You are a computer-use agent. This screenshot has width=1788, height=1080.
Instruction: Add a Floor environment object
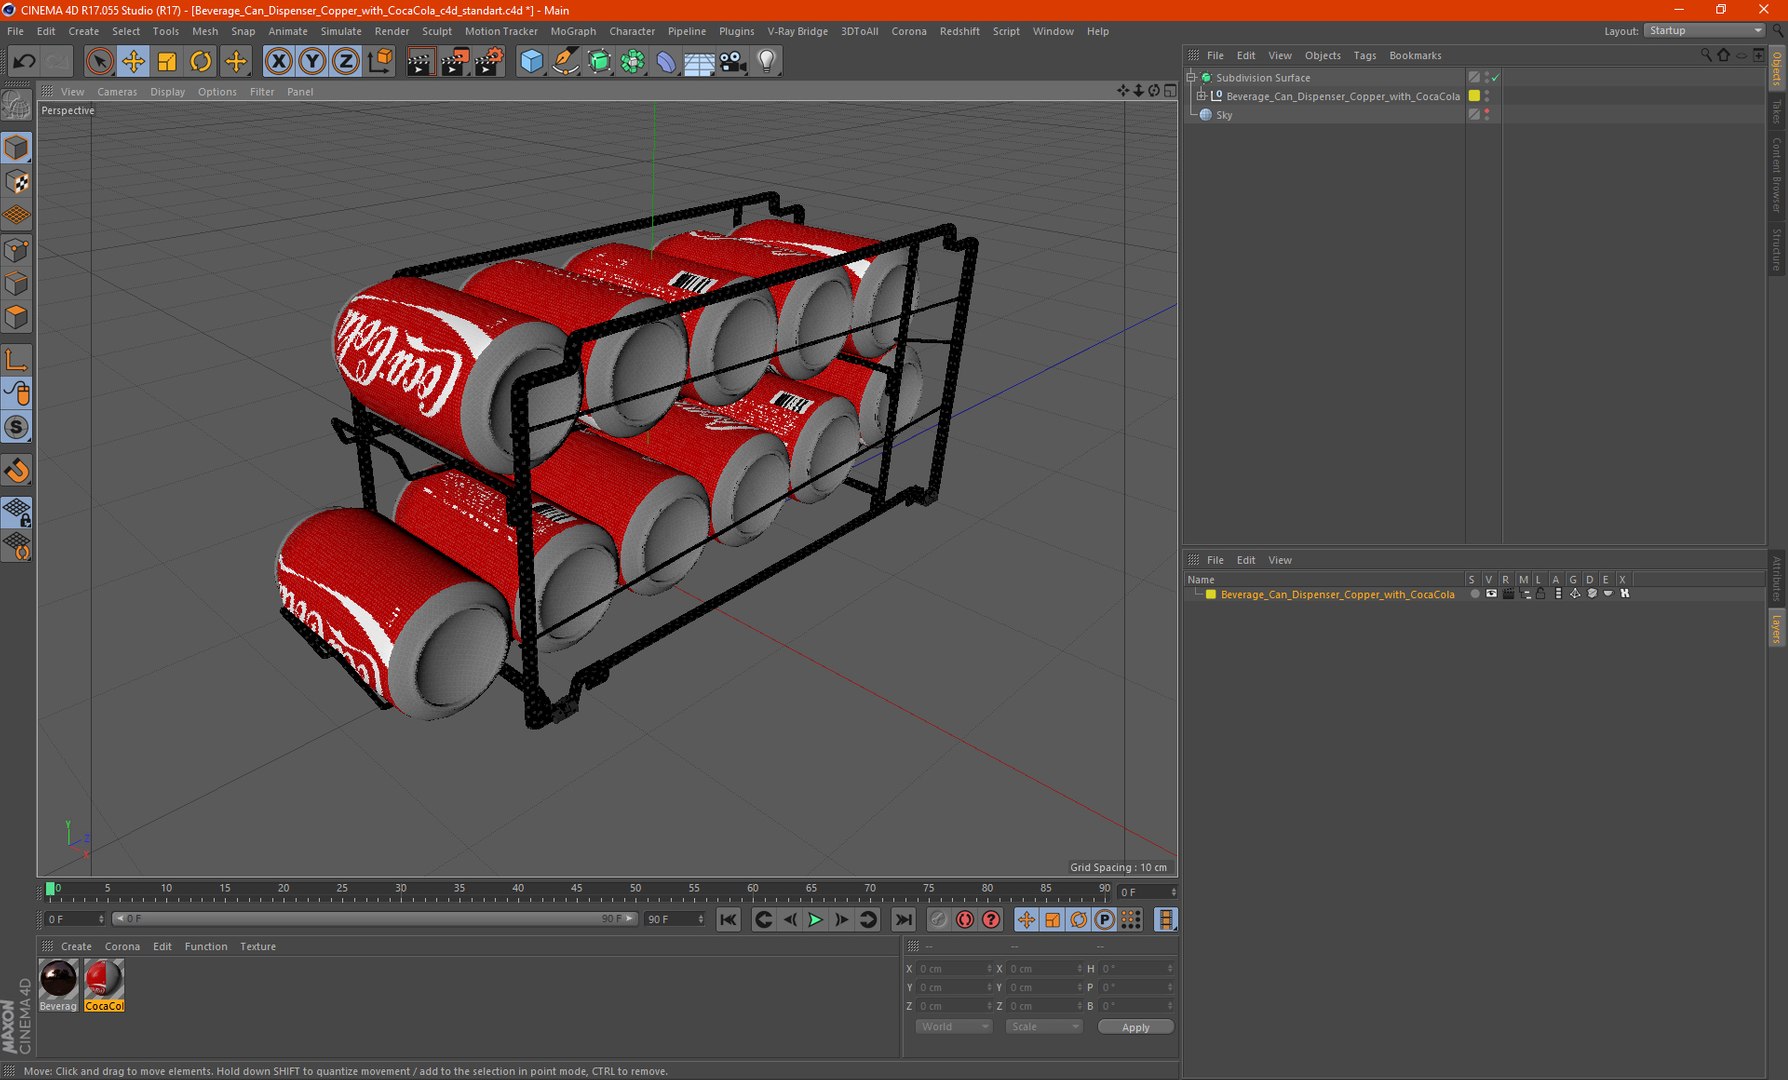click(699, 62)
